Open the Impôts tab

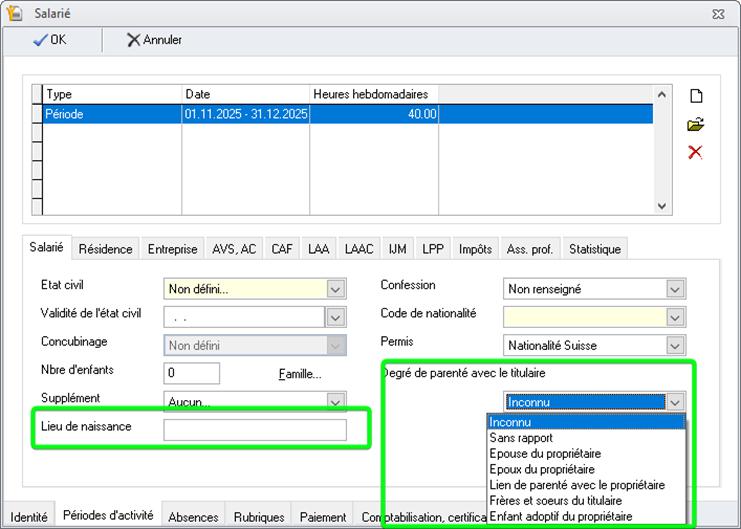476,249
